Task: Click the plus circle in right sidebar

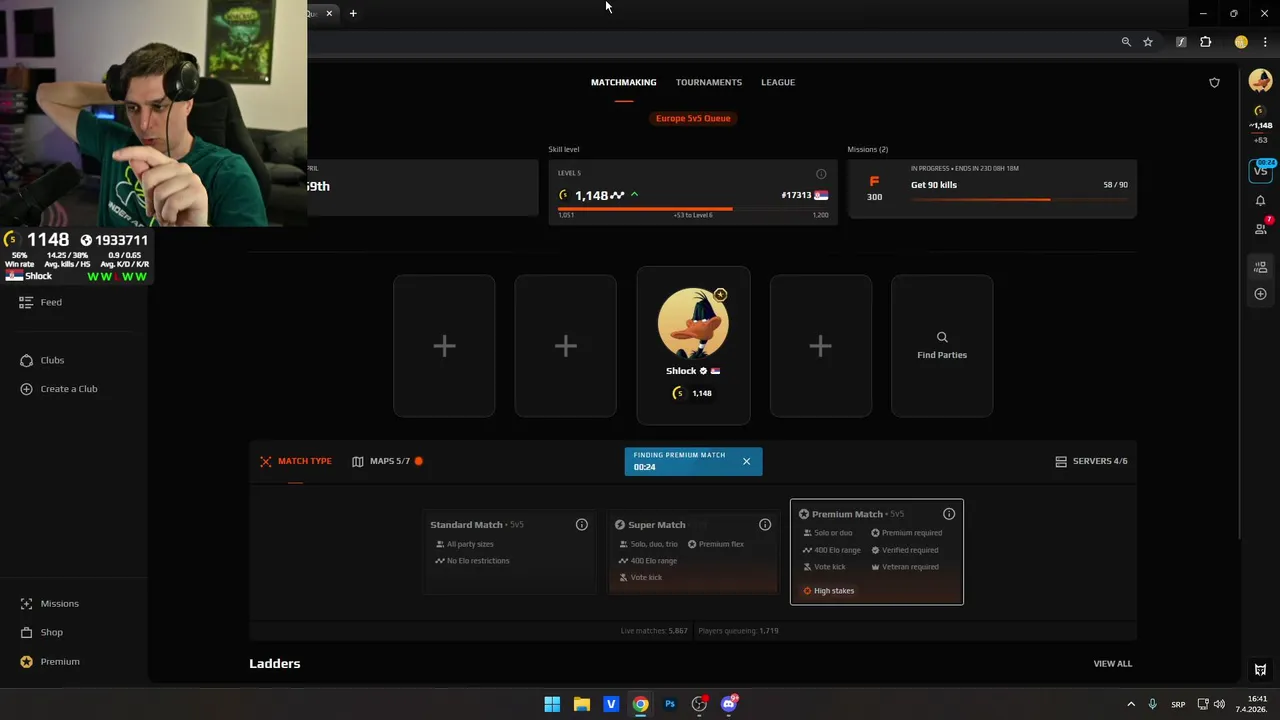Action: click(1260, 294)
